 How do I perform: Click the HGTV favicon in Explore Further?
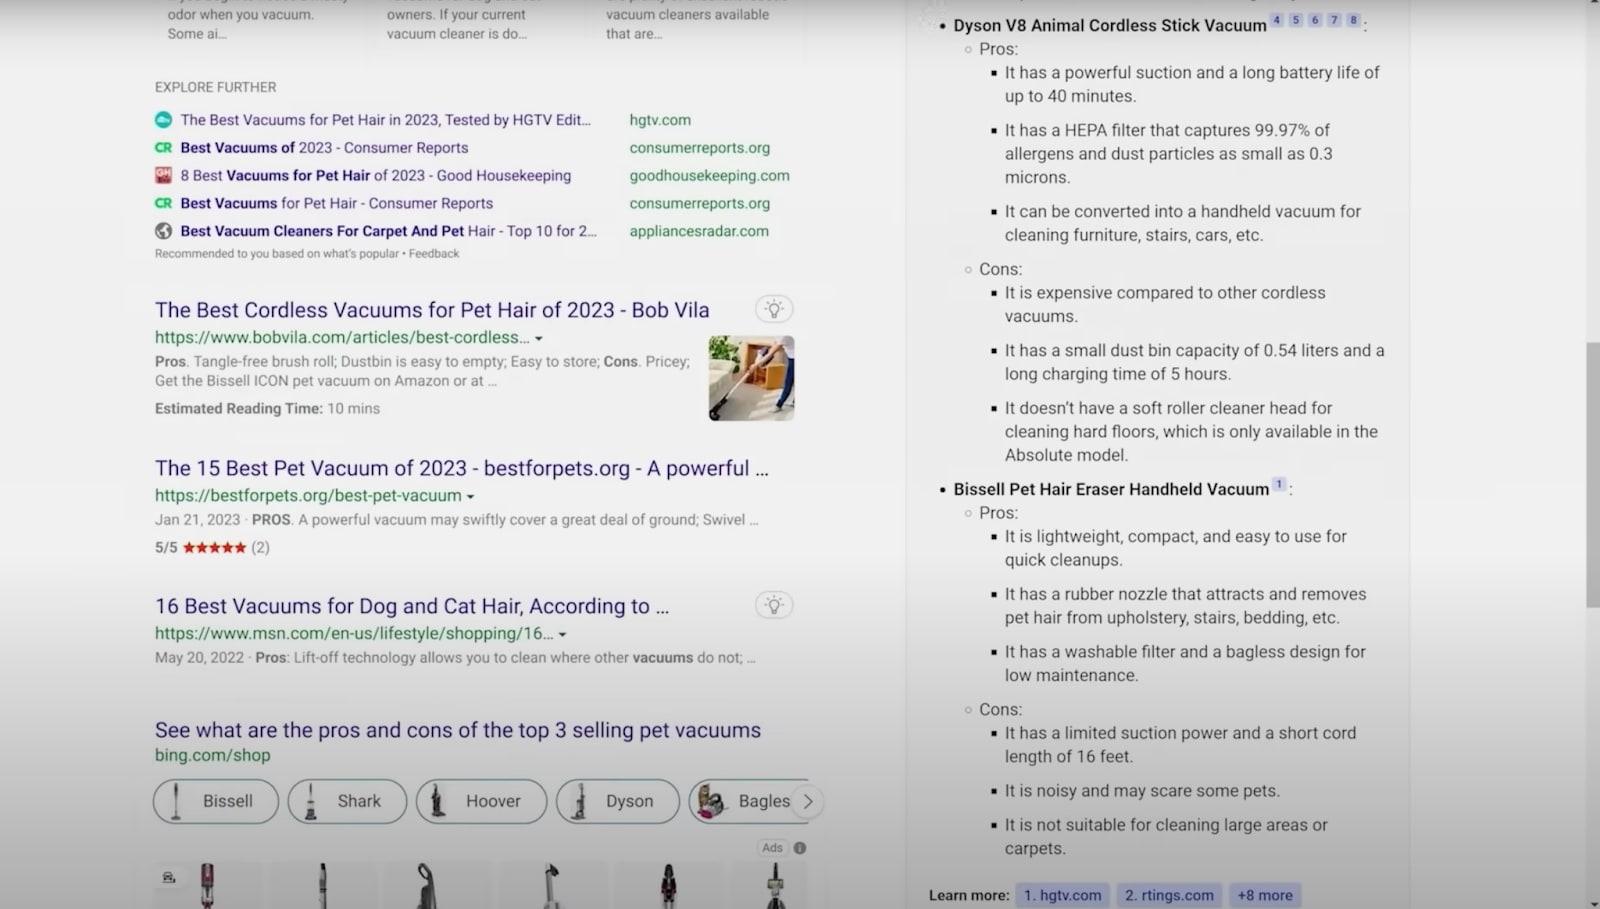(x=163, y=120)
